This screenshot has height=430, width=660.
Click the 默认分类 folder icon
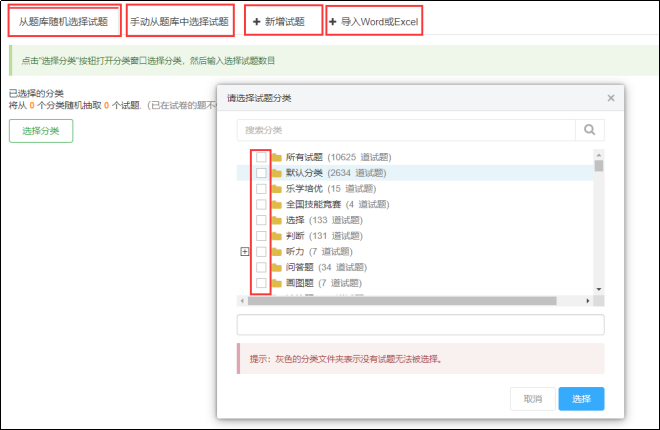(x=277, y=173)
